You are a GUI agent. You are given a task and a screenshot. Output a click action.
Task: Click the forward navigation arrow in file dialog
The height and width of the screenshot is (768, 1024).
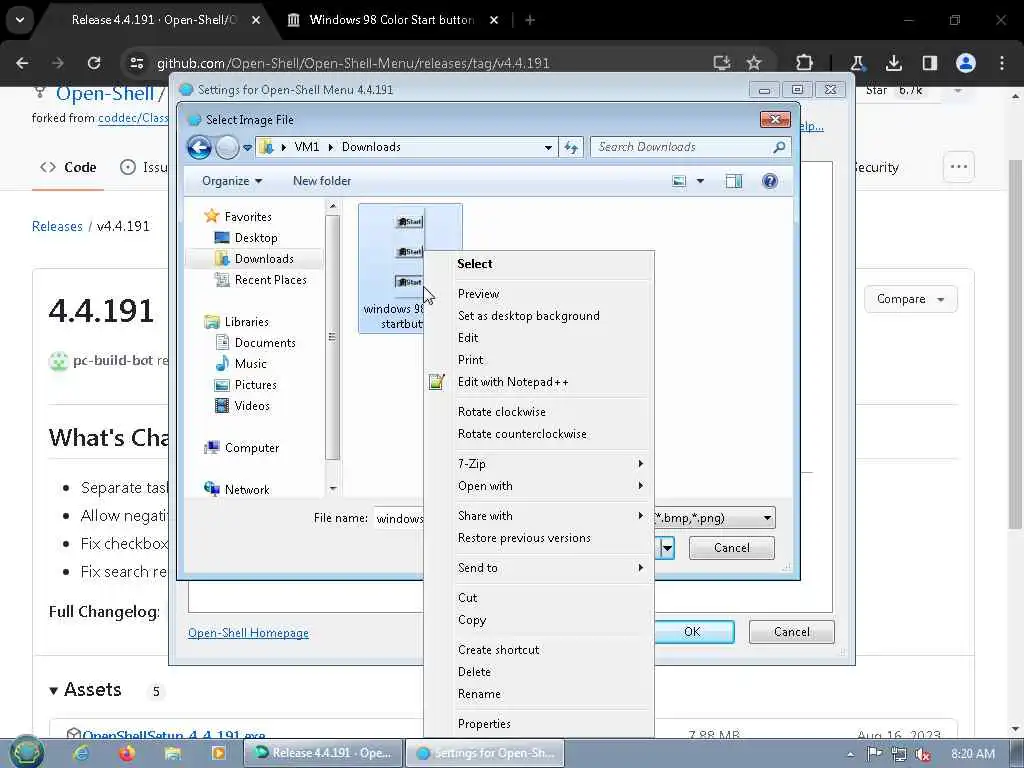click(227, 148)
